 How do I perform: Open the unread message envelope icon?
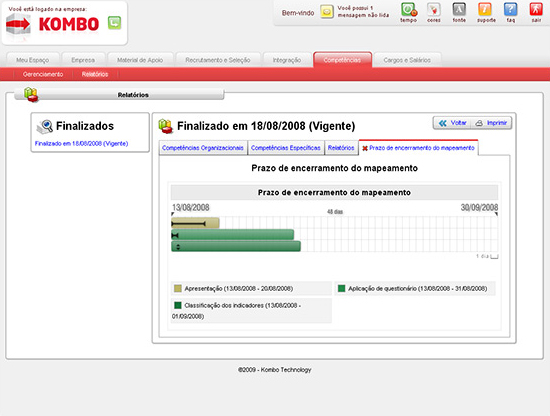click(x=327, y=12)
